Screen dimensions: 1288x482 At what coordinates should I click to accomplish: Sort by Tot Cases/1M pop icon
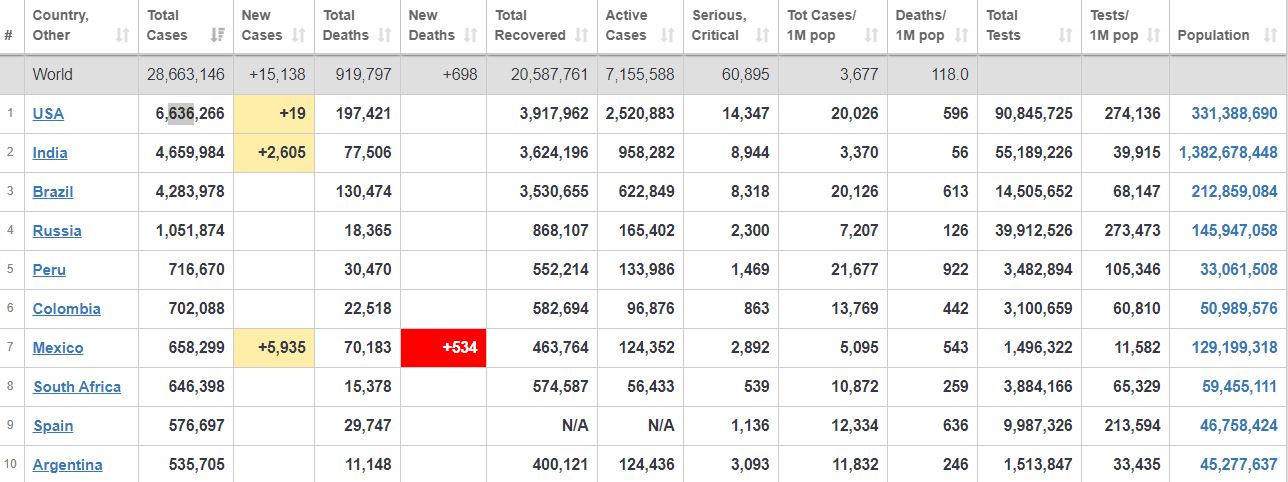point(871,35)
